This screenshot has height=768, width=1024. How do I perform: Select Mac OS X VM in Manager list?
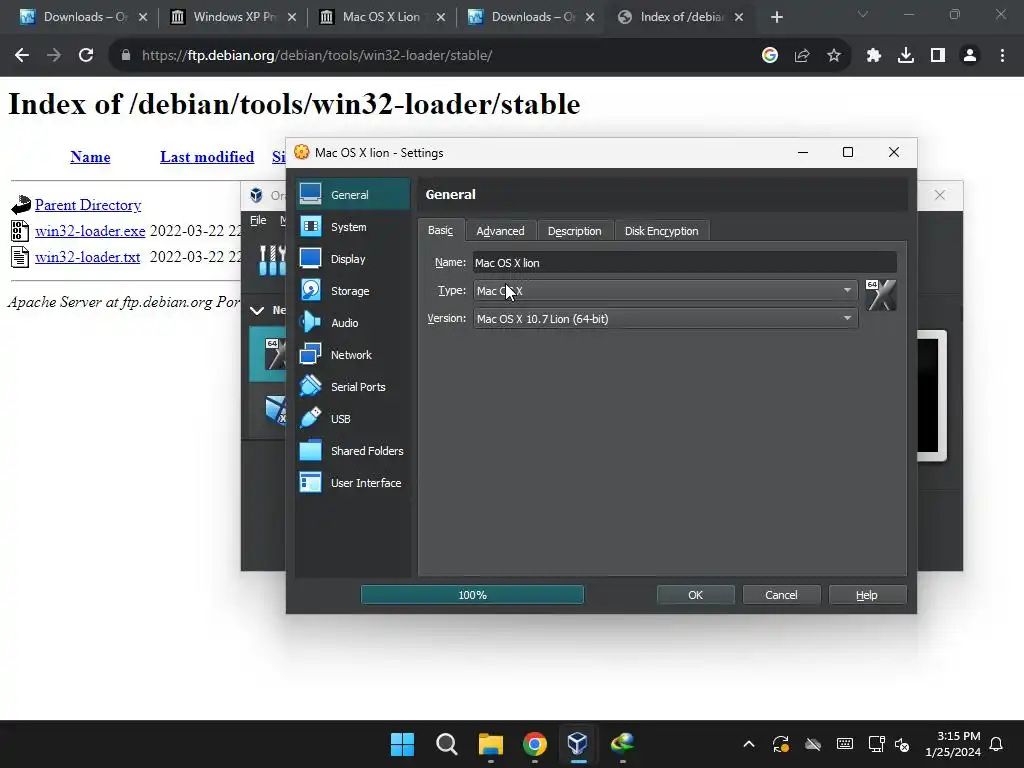(x=268, y=354)
